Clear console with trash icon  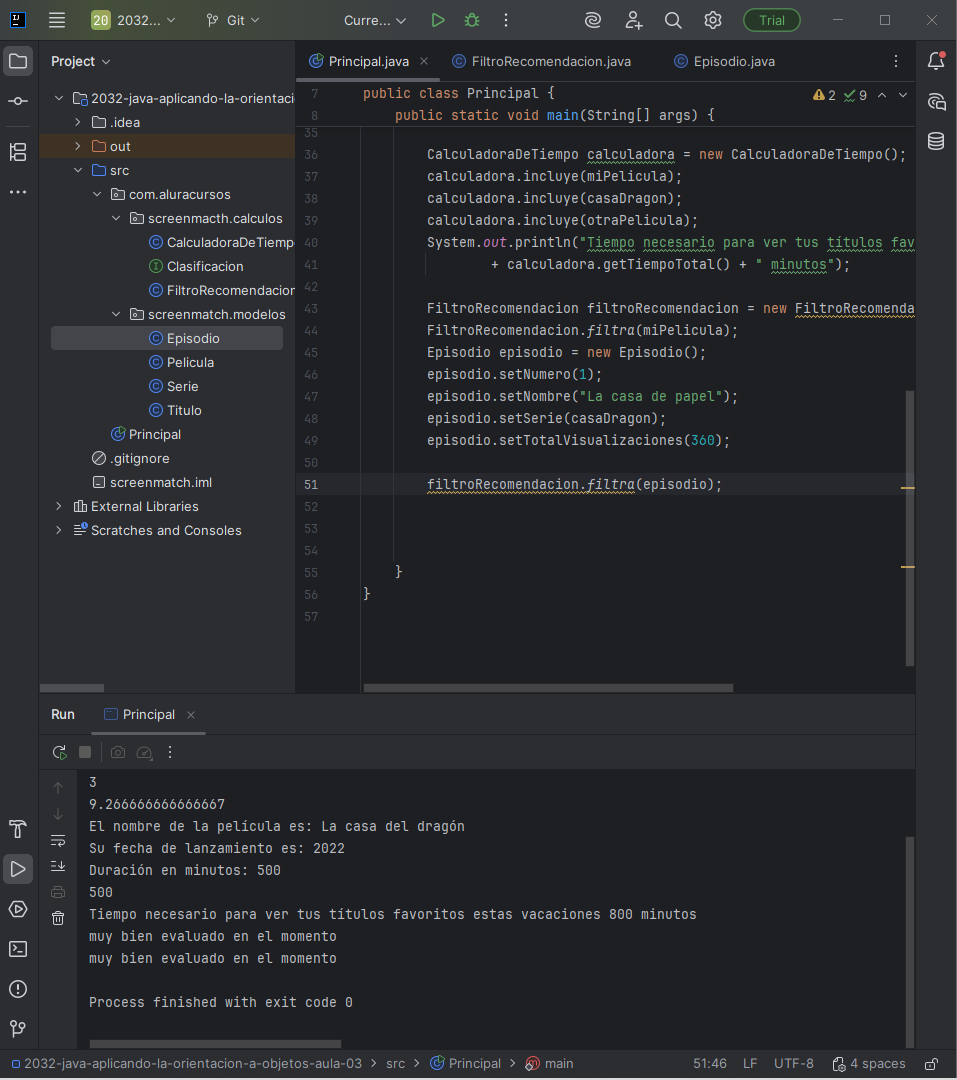pos(58,918)
